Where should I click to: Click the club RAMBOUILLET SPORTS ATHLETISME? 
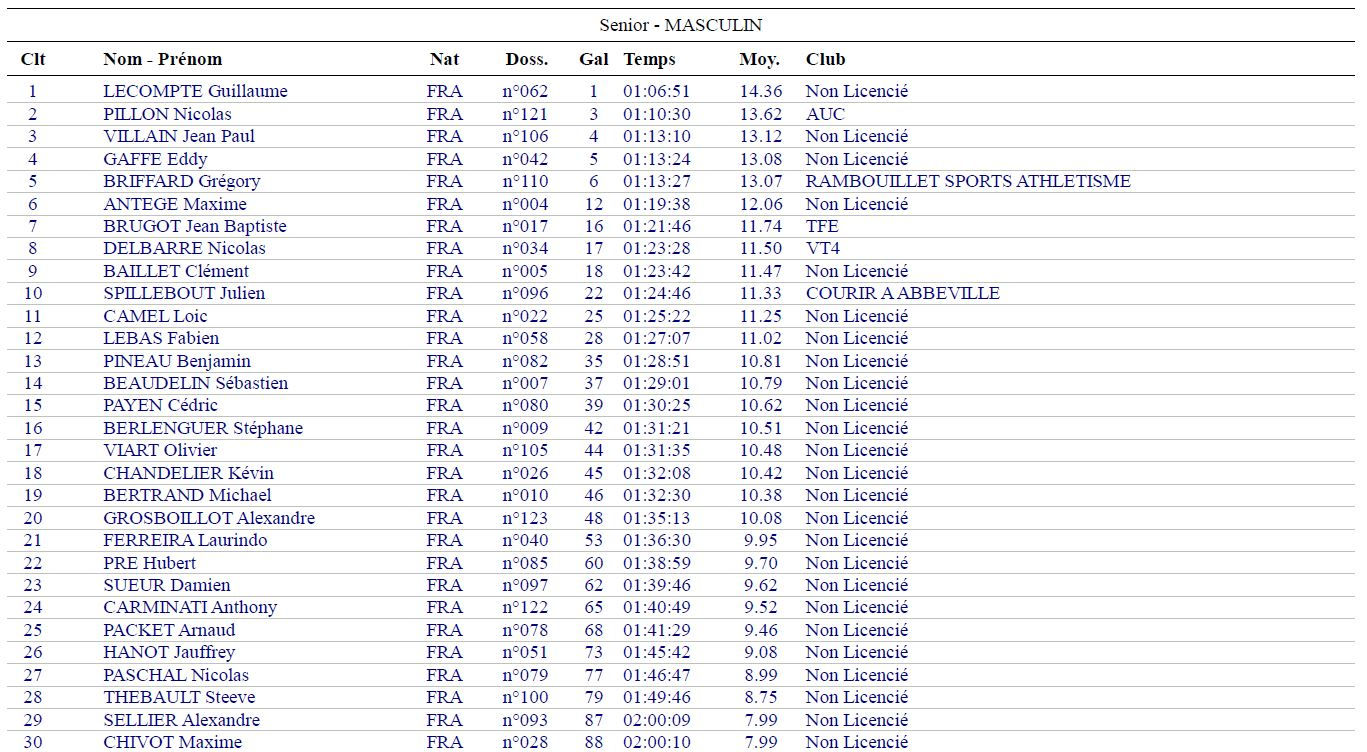[968, 181]
